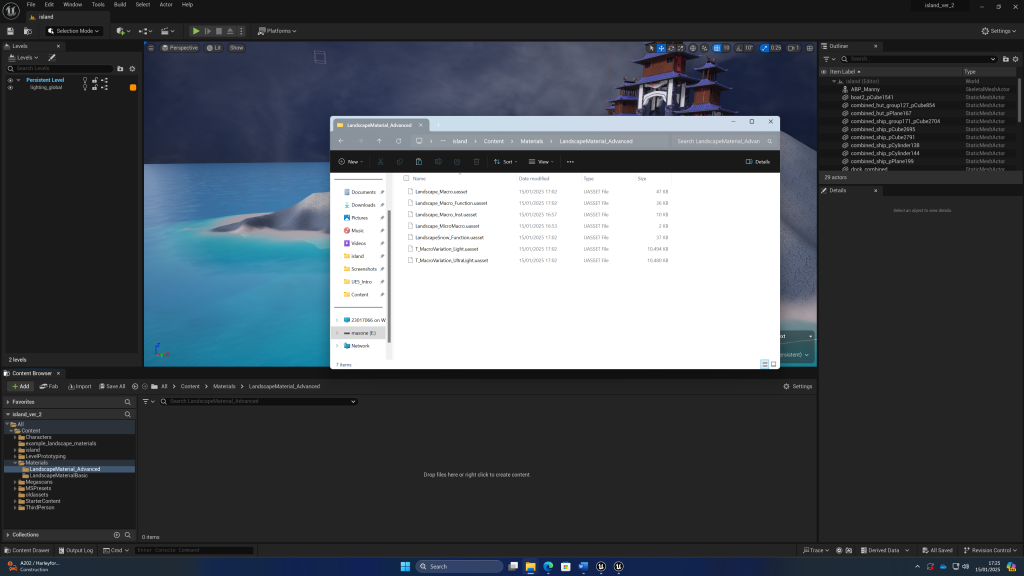Tick the select-all checkbox in File Explorer

[406, 178]
